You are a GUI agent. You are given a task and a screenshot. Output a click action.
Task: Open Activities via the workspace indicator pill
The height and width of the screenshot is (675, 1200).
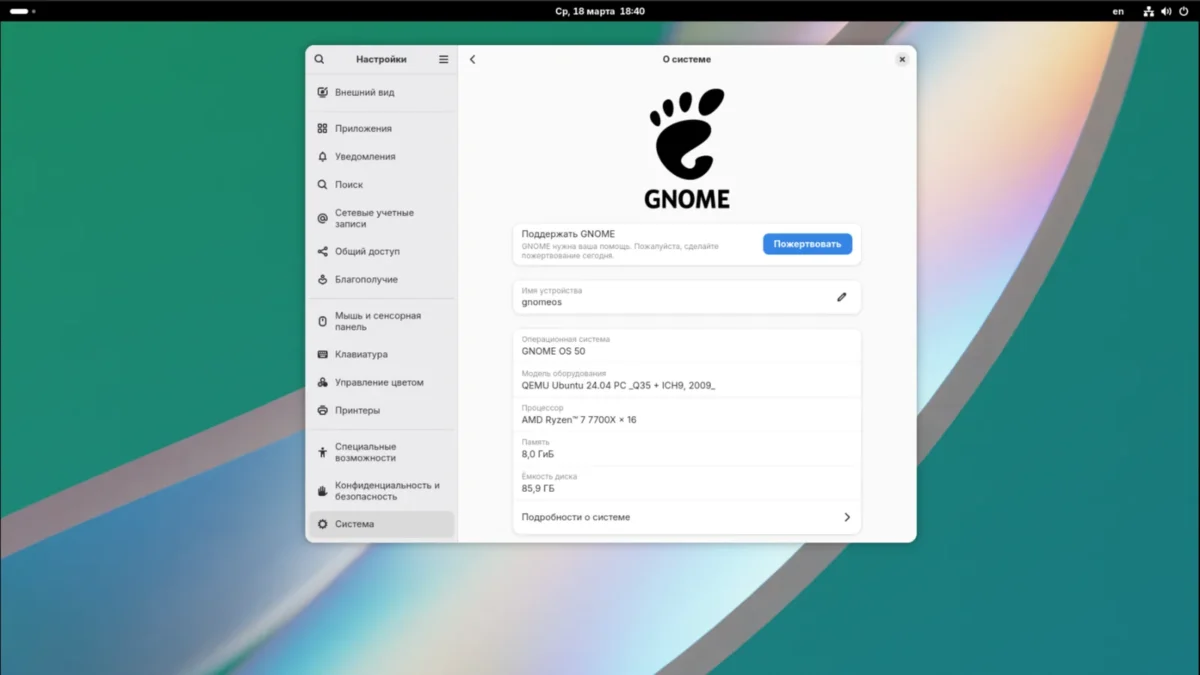tap(22, 11)
